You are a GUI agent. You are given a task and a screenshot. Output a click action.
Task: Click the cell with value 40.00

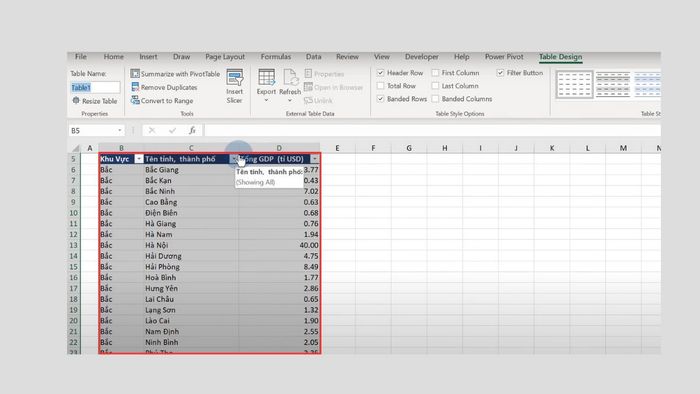[279, 245]
